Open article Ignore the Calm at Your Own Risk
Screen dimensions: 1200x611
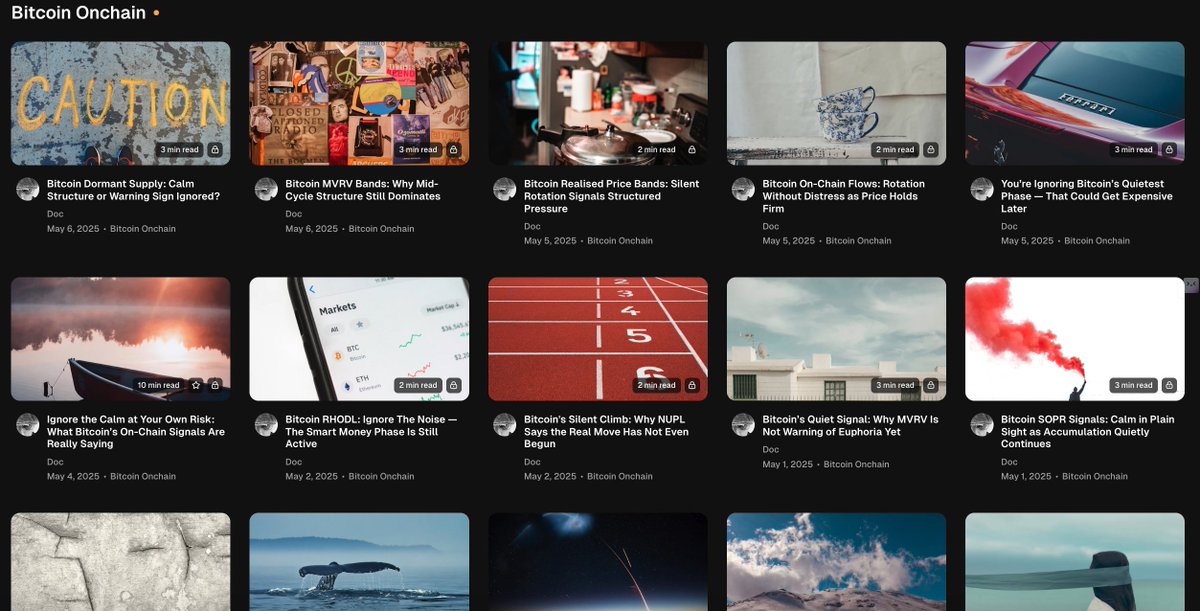(x=136, y=431)
